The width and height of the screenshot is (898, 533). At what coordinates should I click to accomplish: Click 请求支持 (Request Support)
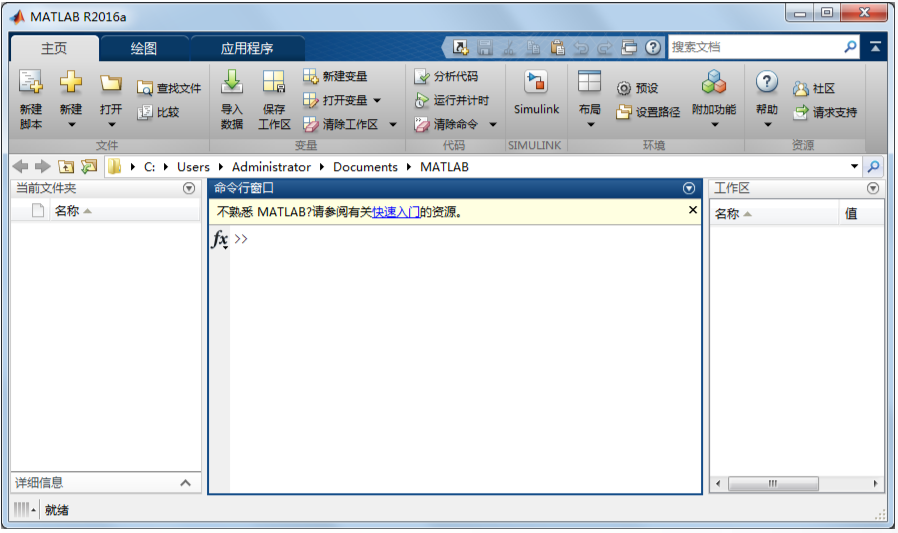click(825, 112)
